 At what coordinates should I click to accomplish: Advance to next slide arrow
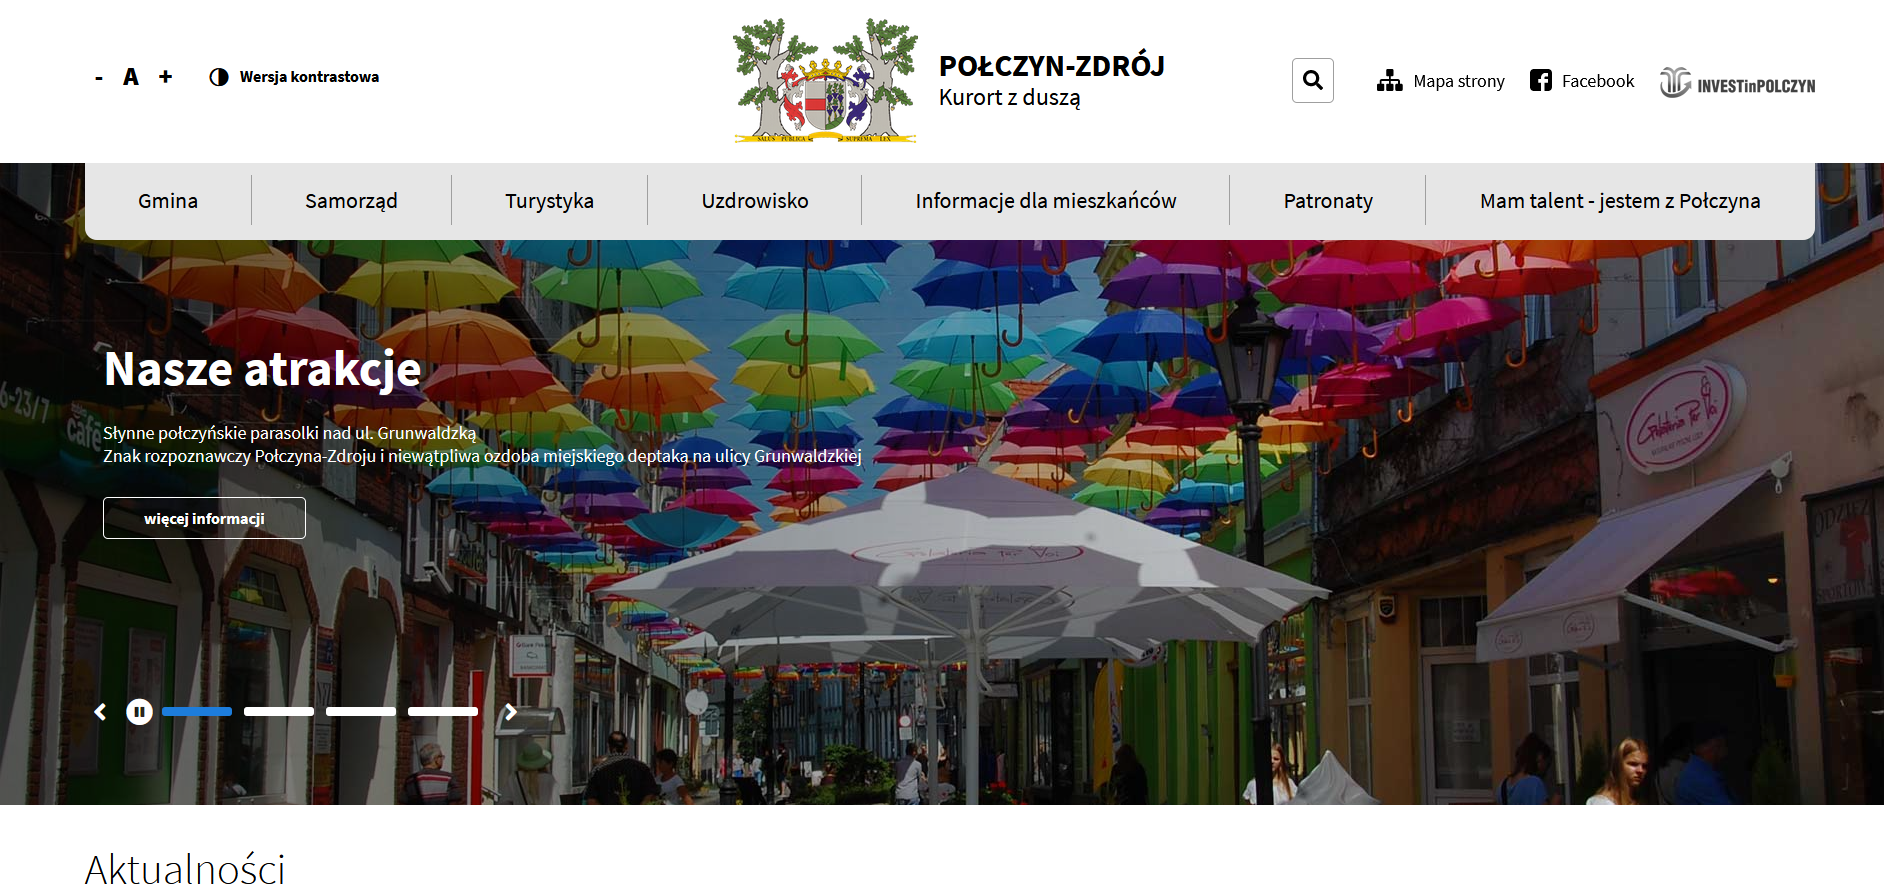[x=511, y=712]
